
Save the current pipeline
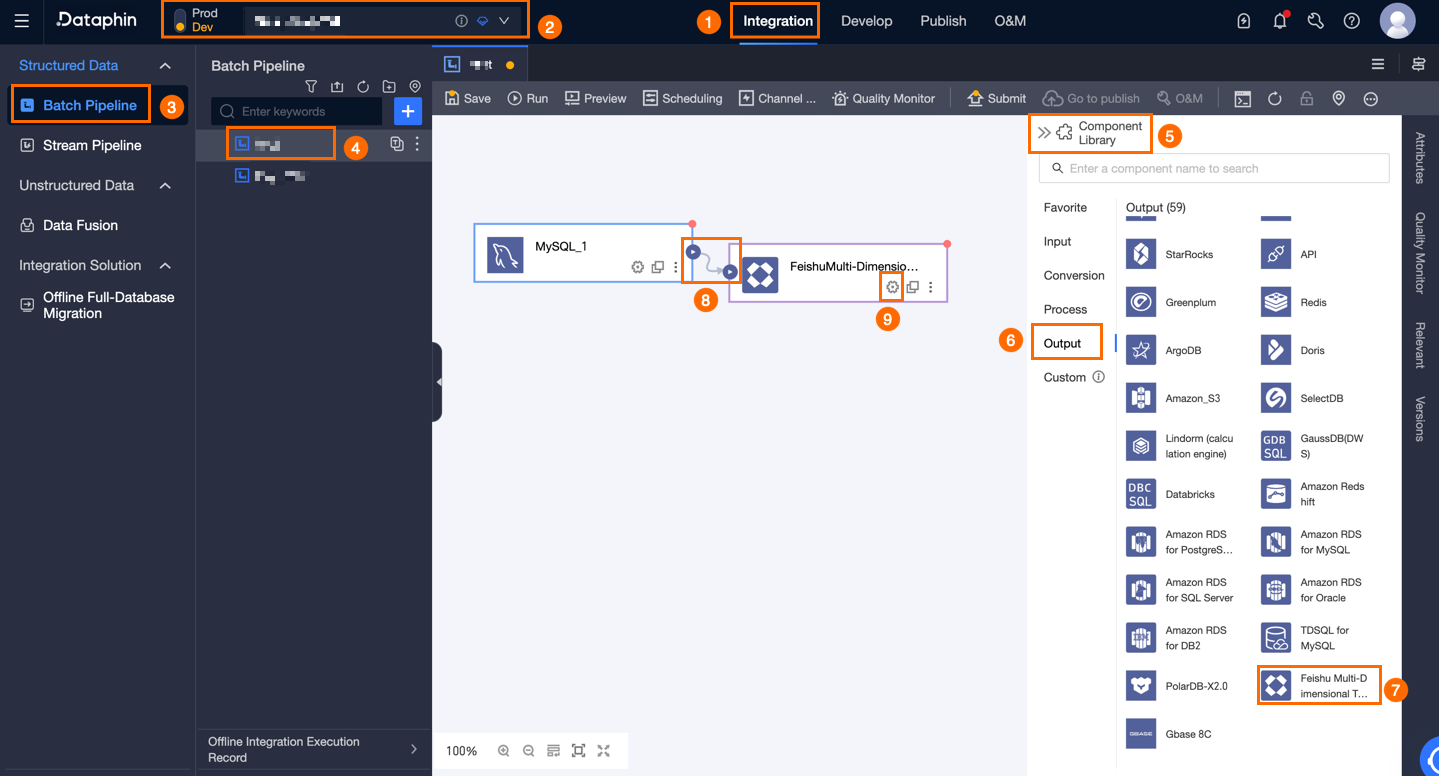[x=468, y=98]
